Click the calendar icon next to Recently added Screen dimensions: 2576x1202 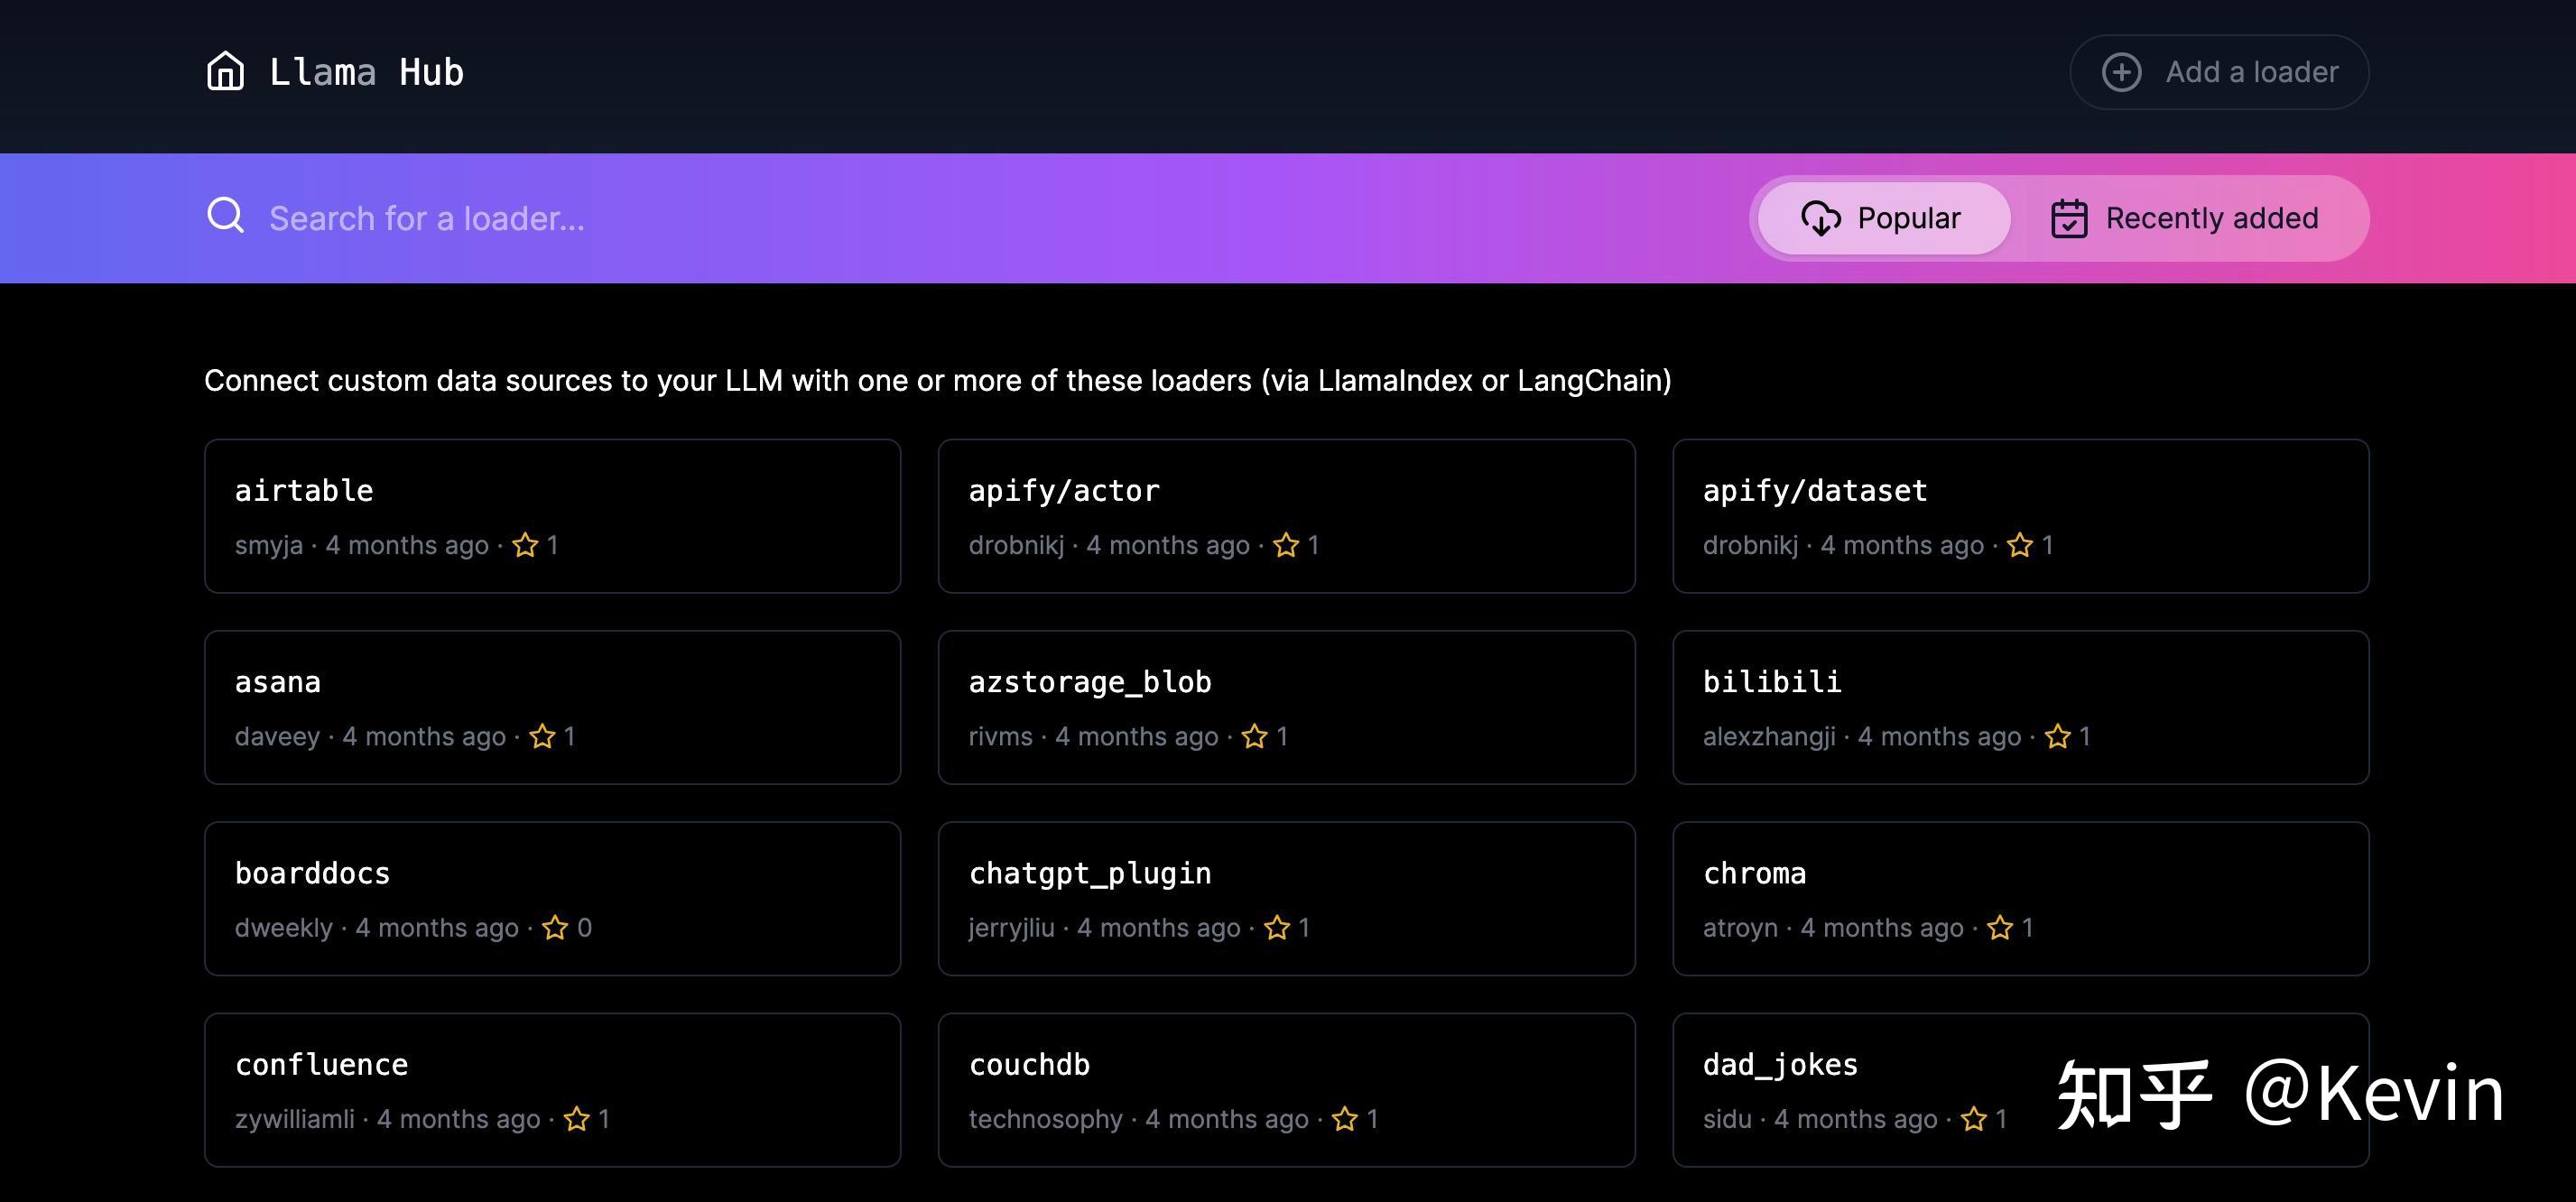(x=2069, y=218)
